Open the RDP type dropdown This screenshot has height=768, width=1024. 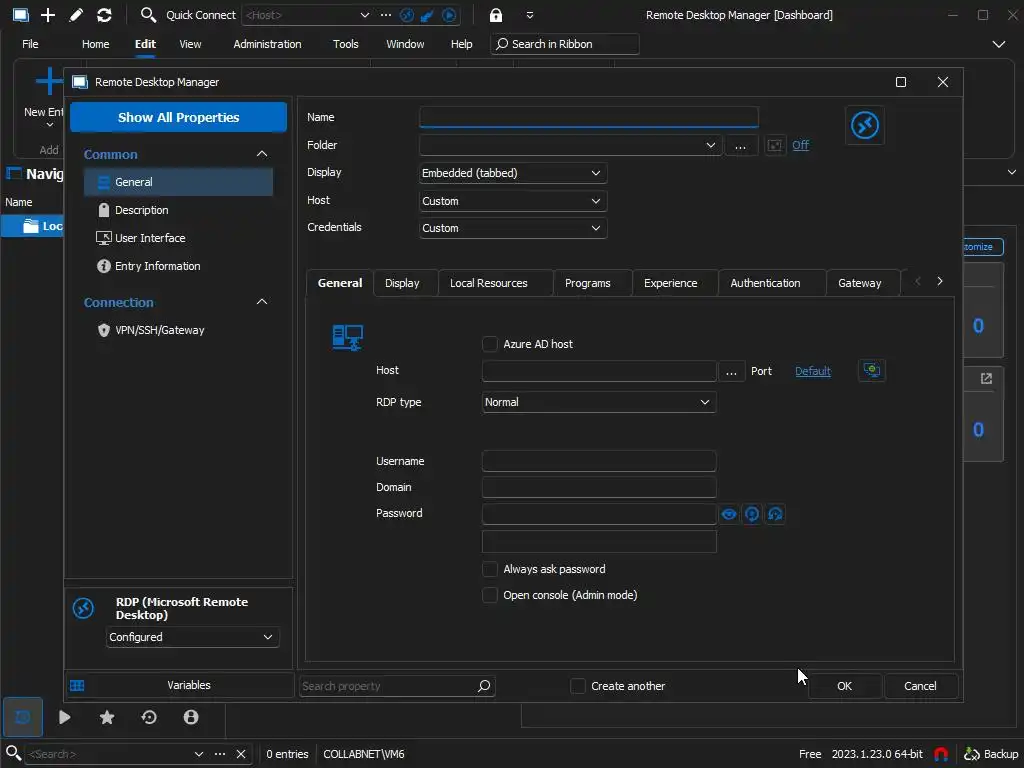(598, 402)
